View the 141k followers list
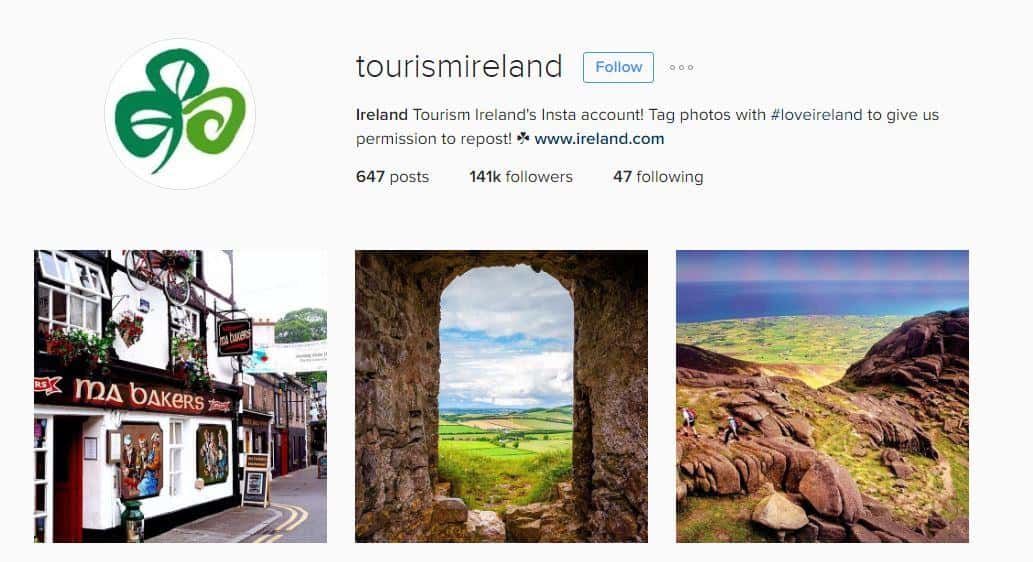The height and width of the screenshot is (562, 1033). click(x=521, y=177)
